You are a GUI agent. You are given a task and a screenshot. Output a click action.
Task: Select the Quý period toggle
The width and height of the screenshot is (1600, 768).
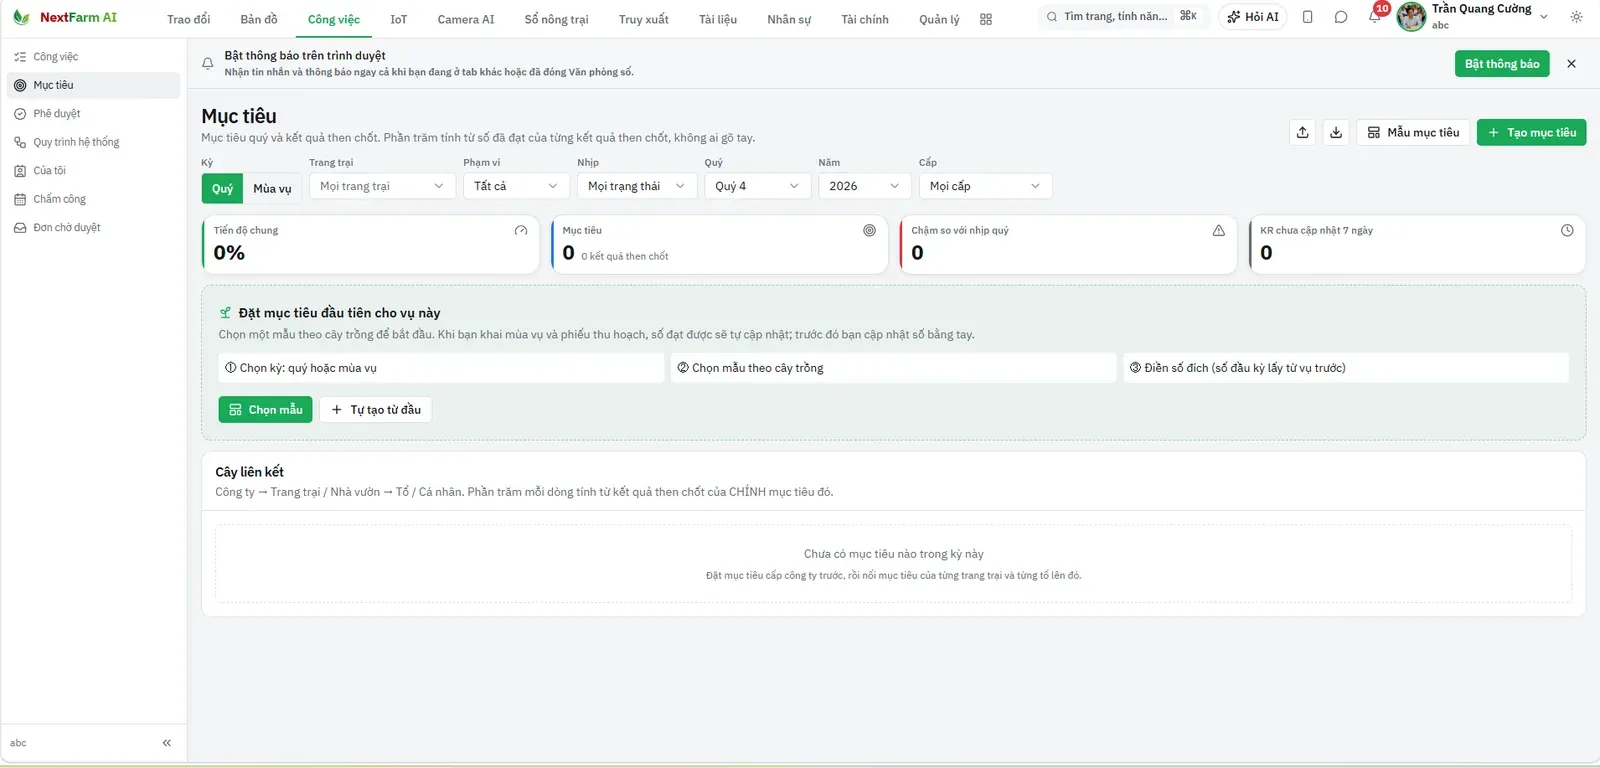(222, 188)
